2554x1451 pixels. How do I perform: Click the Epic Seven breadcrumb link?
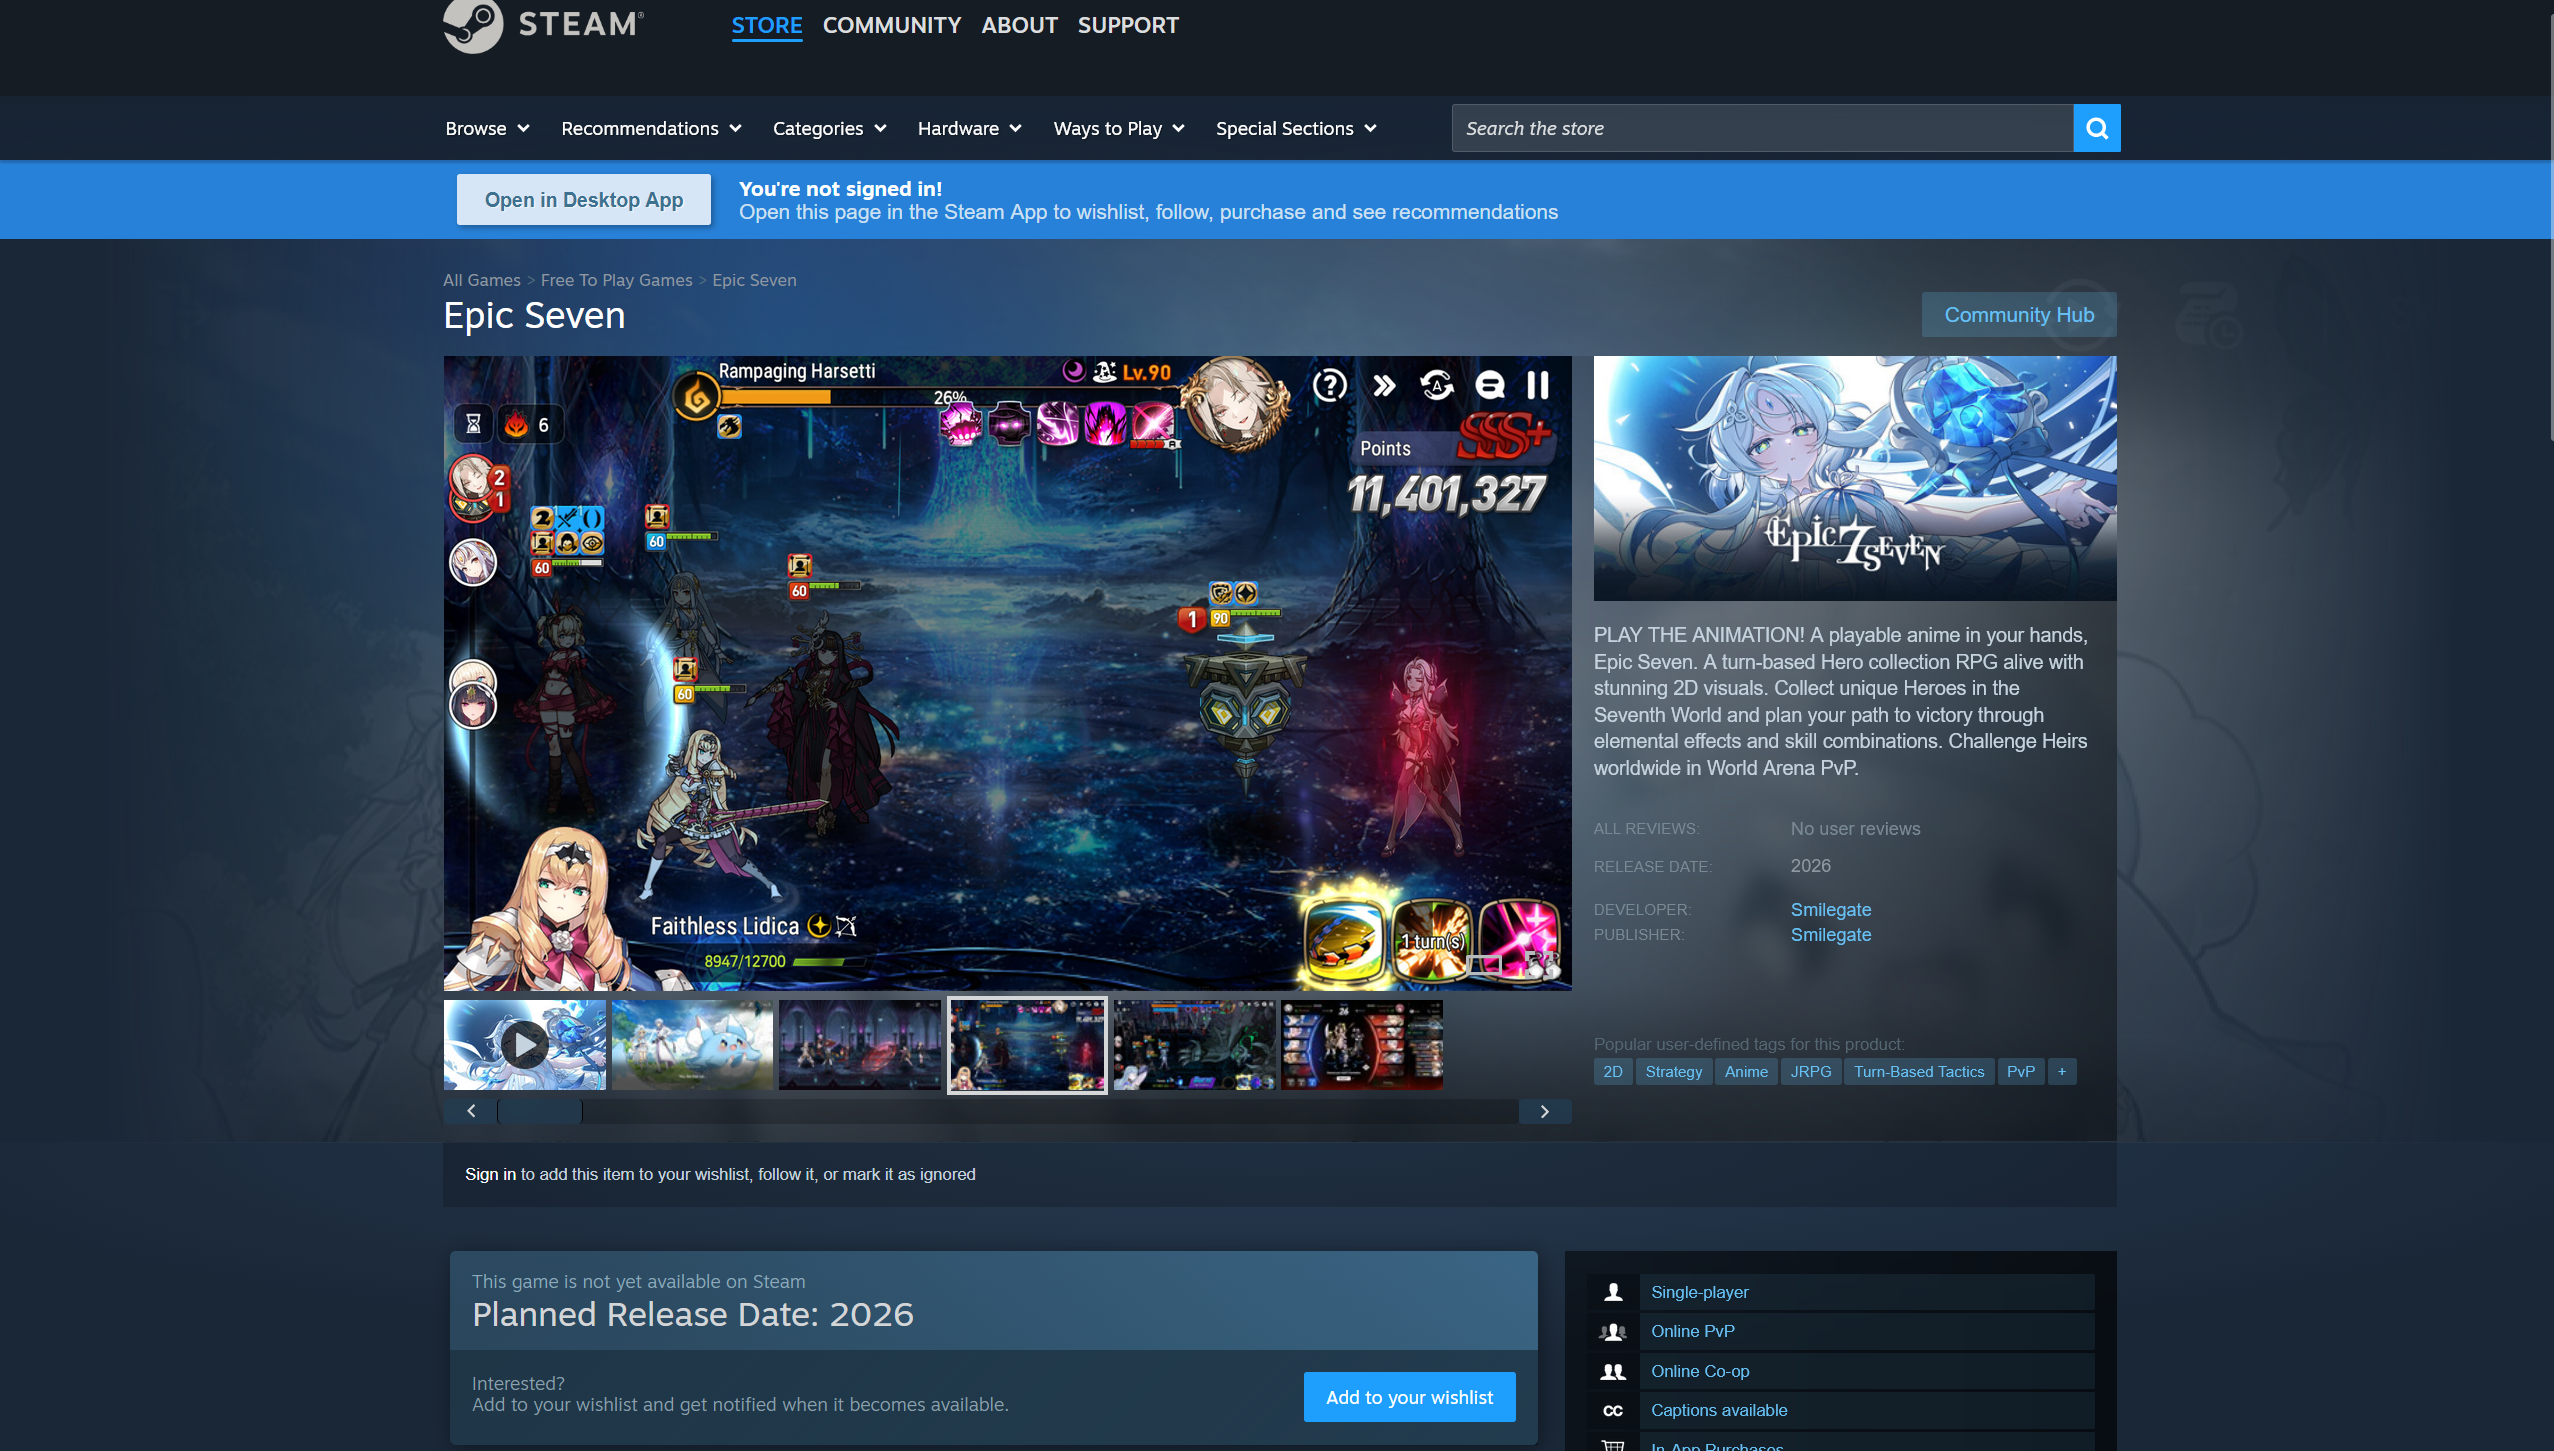point(755,280)
